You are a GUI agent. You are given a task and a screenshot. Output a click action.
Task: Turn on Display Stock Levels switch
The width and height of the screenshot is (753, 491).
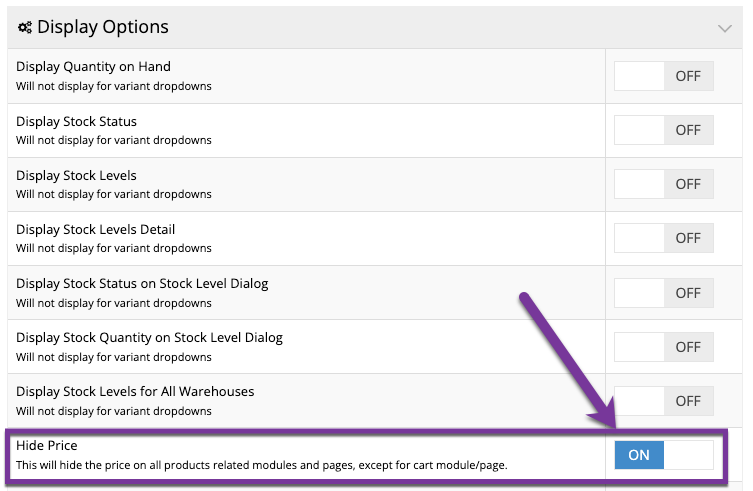(x=664, y=184)
